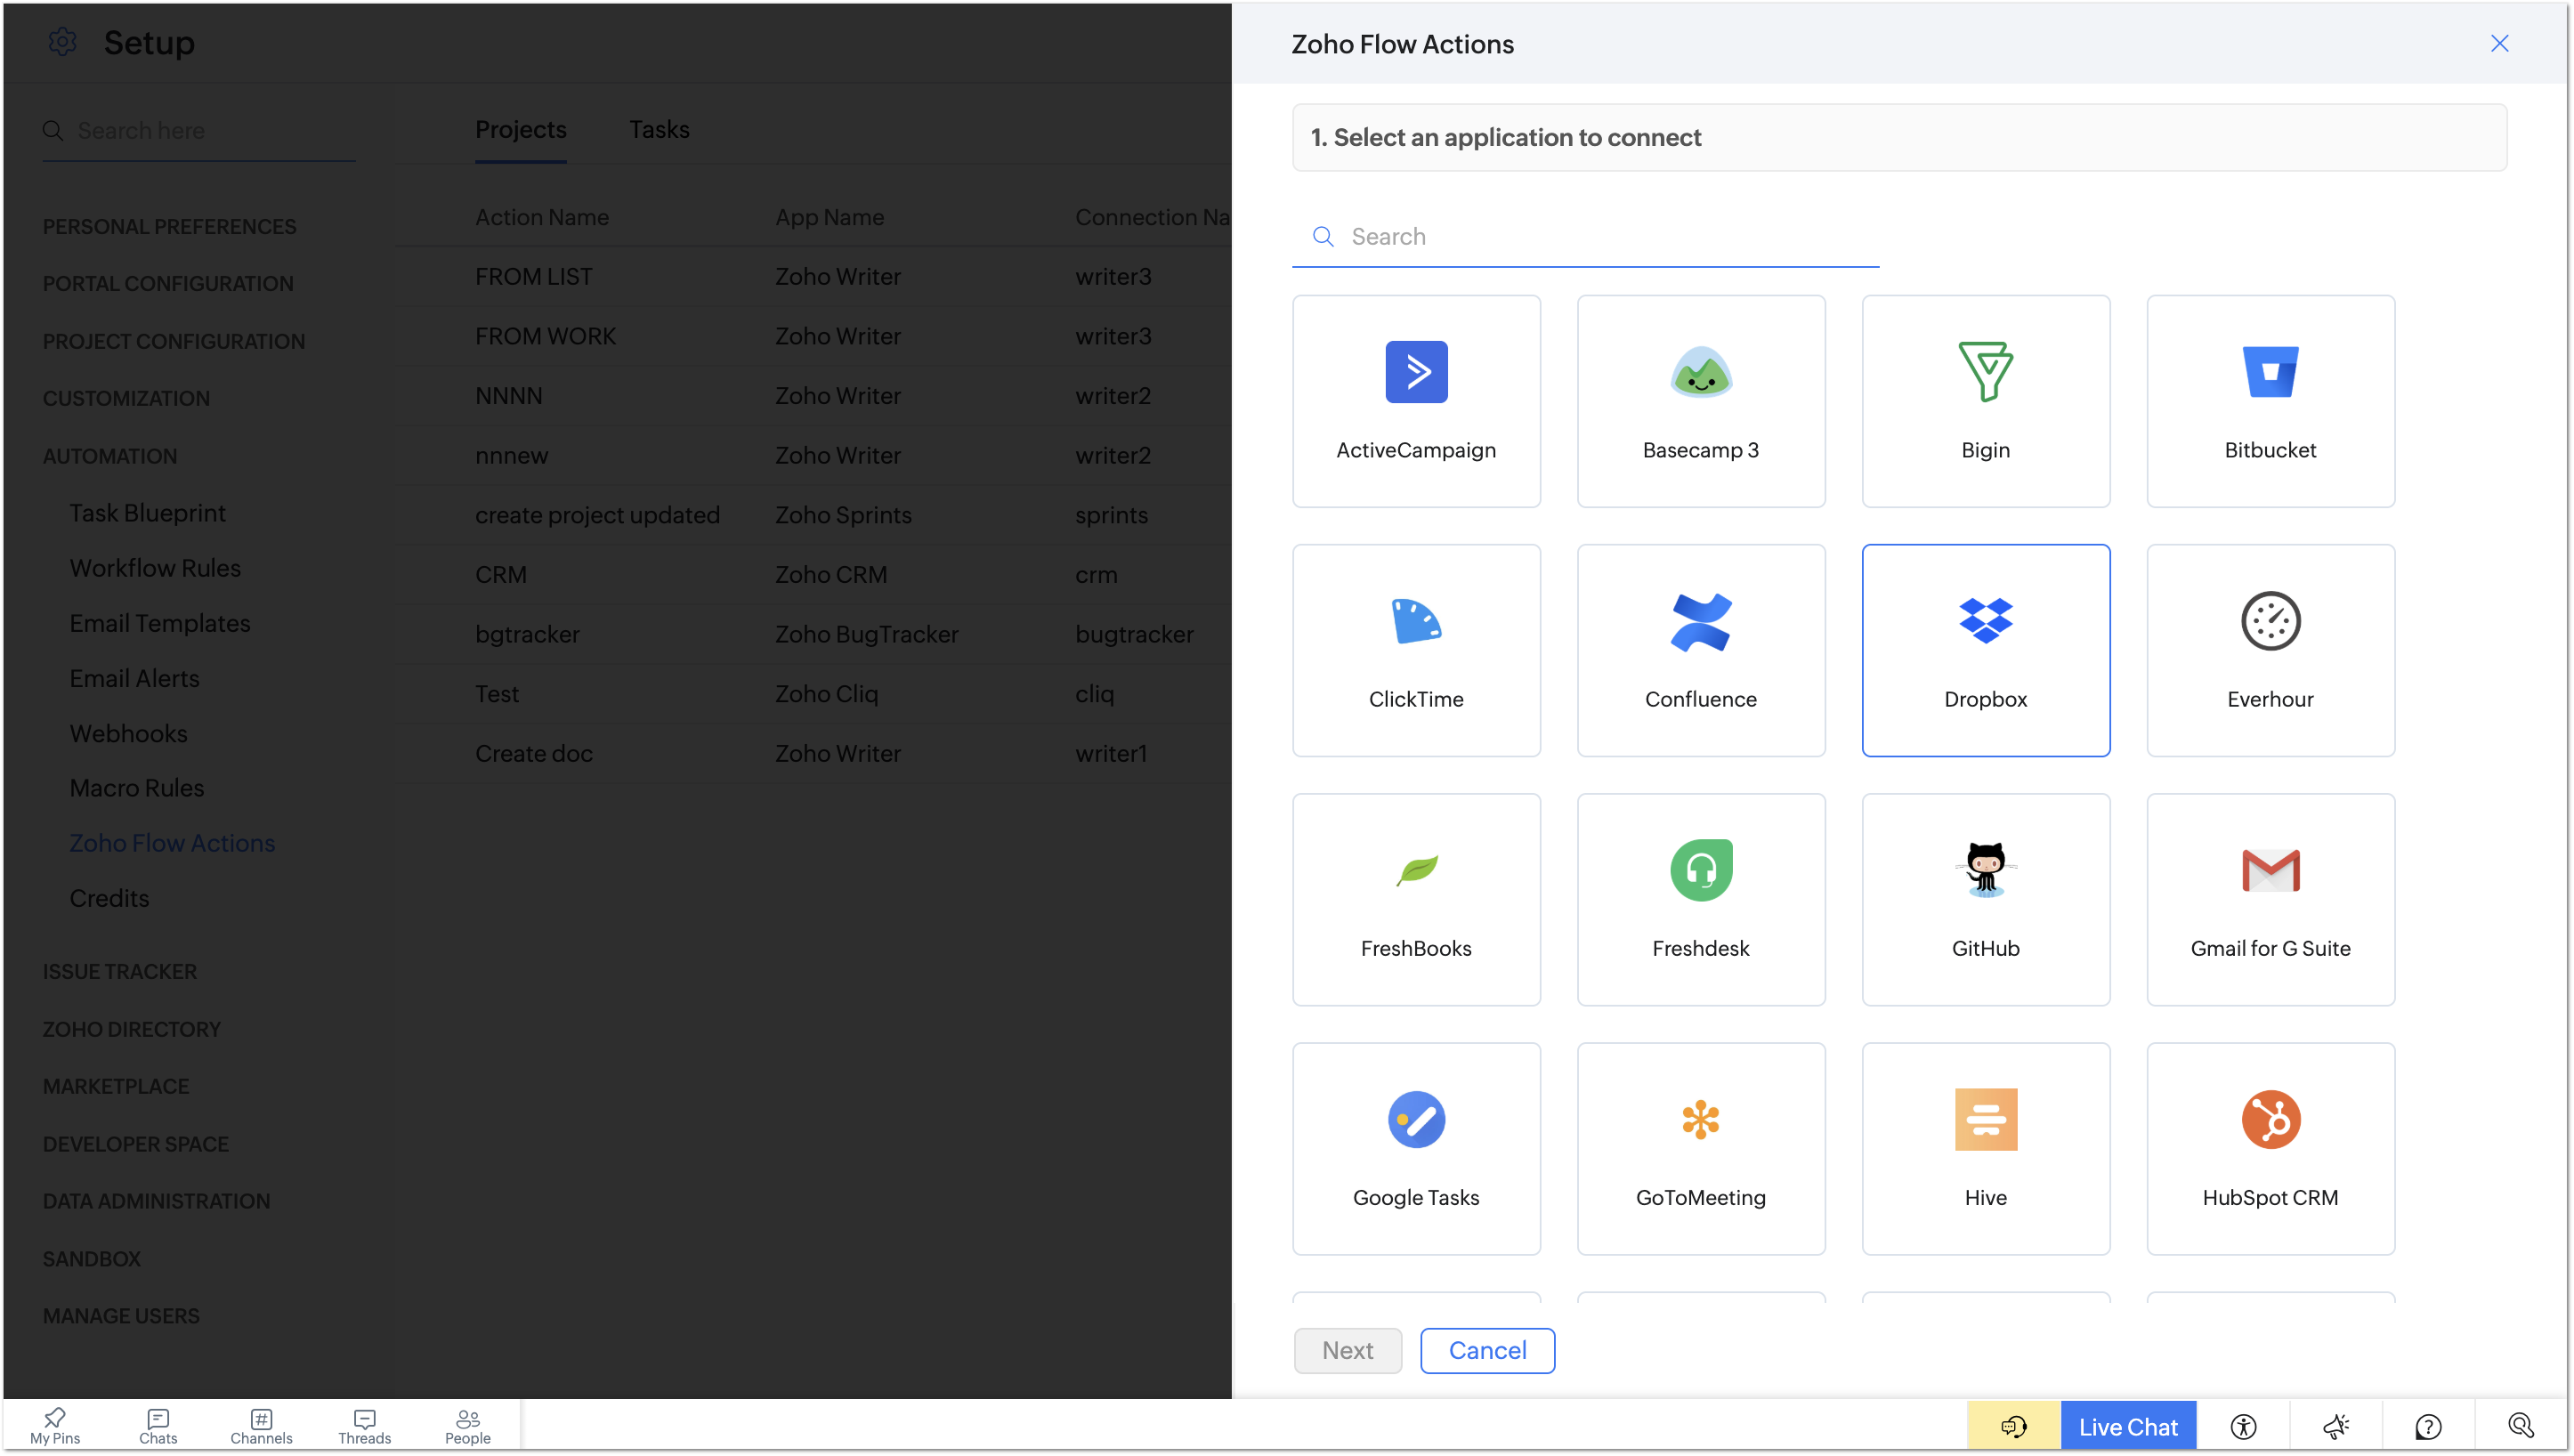Select the Dropbox app icon
2574x1456 pixels.
(x=1985, y=621)
